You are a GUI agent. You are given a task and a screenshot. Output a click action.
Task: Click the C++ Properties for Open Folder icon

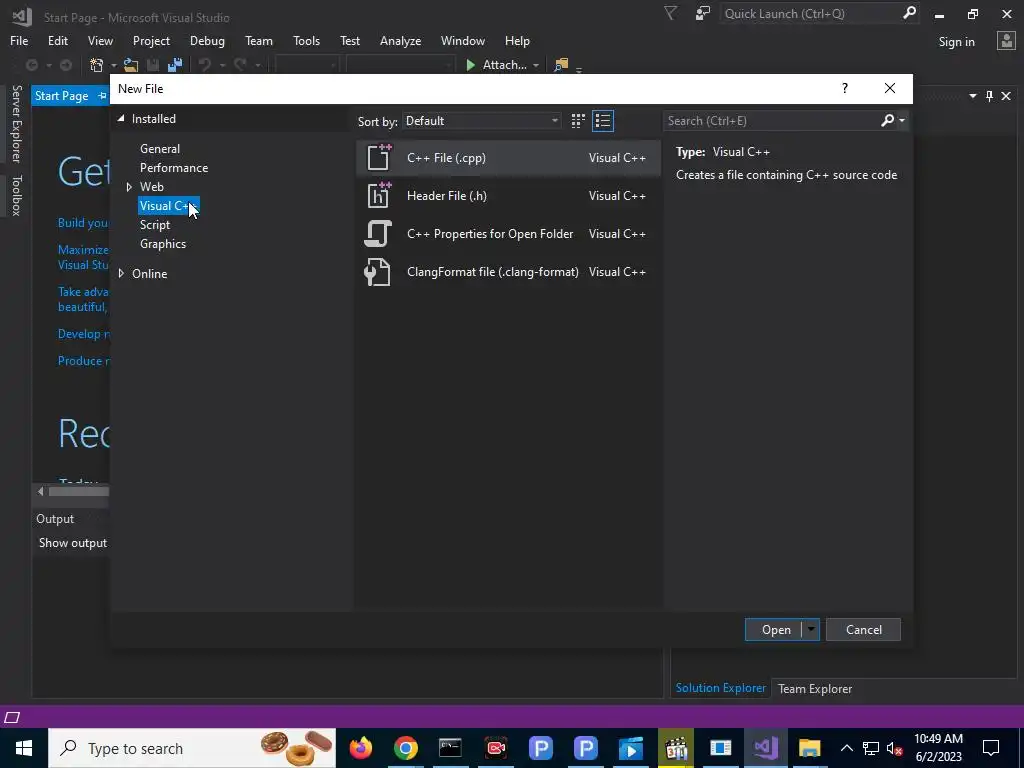(378, 234)
